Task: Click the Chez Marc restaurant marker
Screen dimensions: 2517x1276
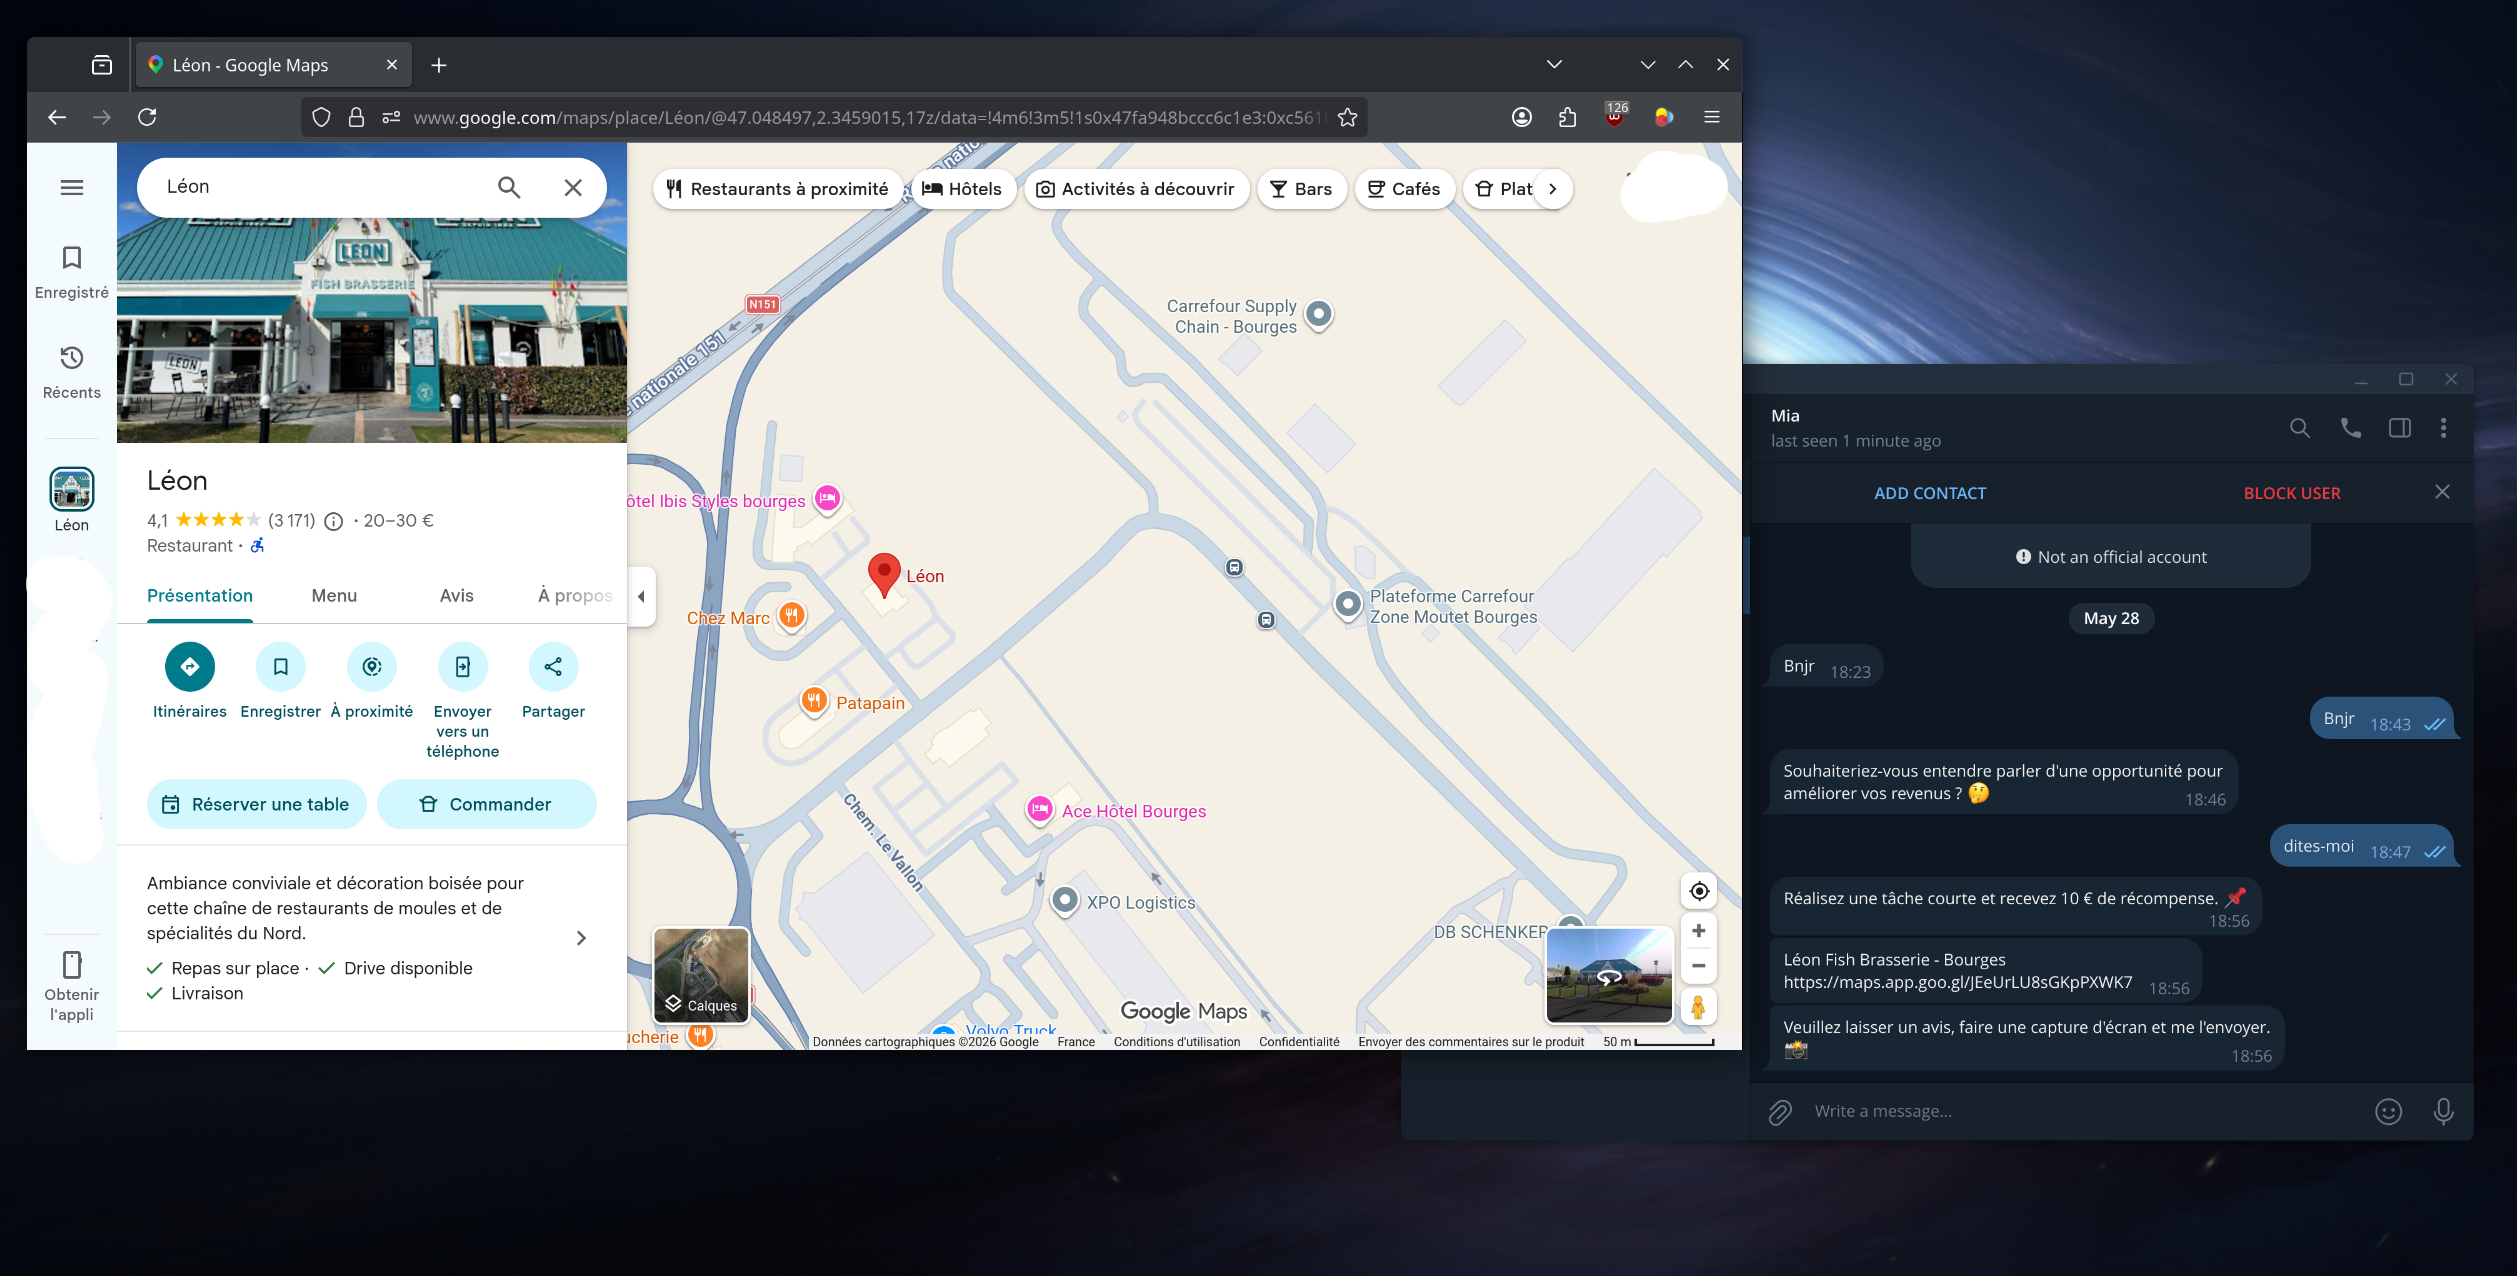Action: [792, 615]
